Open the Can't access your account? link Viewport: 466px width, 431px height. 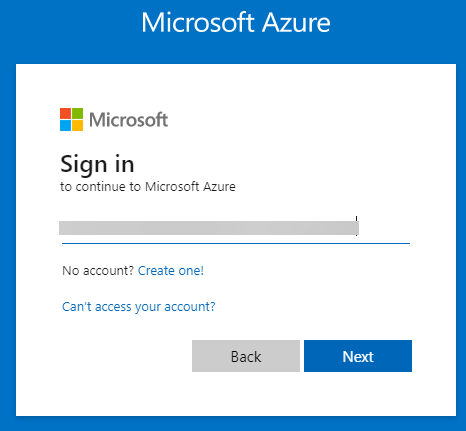click(139, 306)
